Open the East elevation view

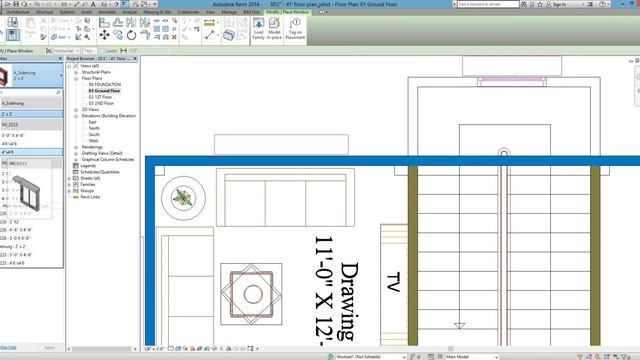[93, 122]
